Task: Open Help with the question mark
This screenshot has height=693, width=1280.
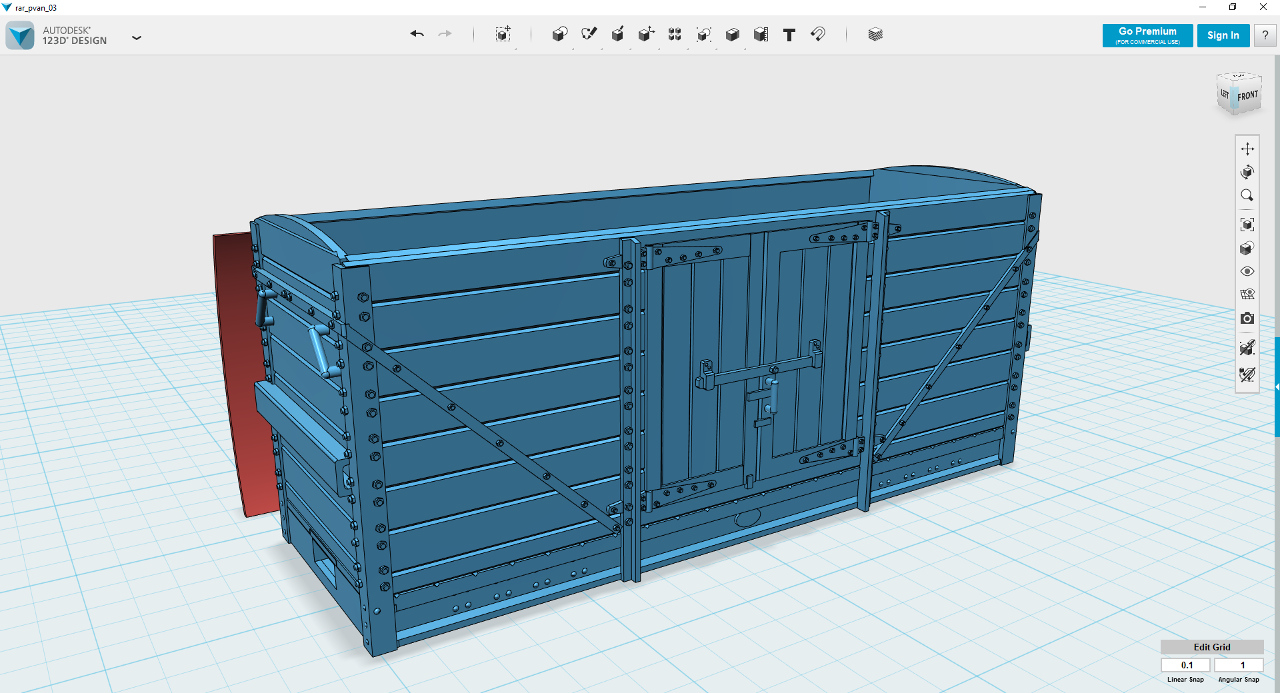Action: 1264,35
